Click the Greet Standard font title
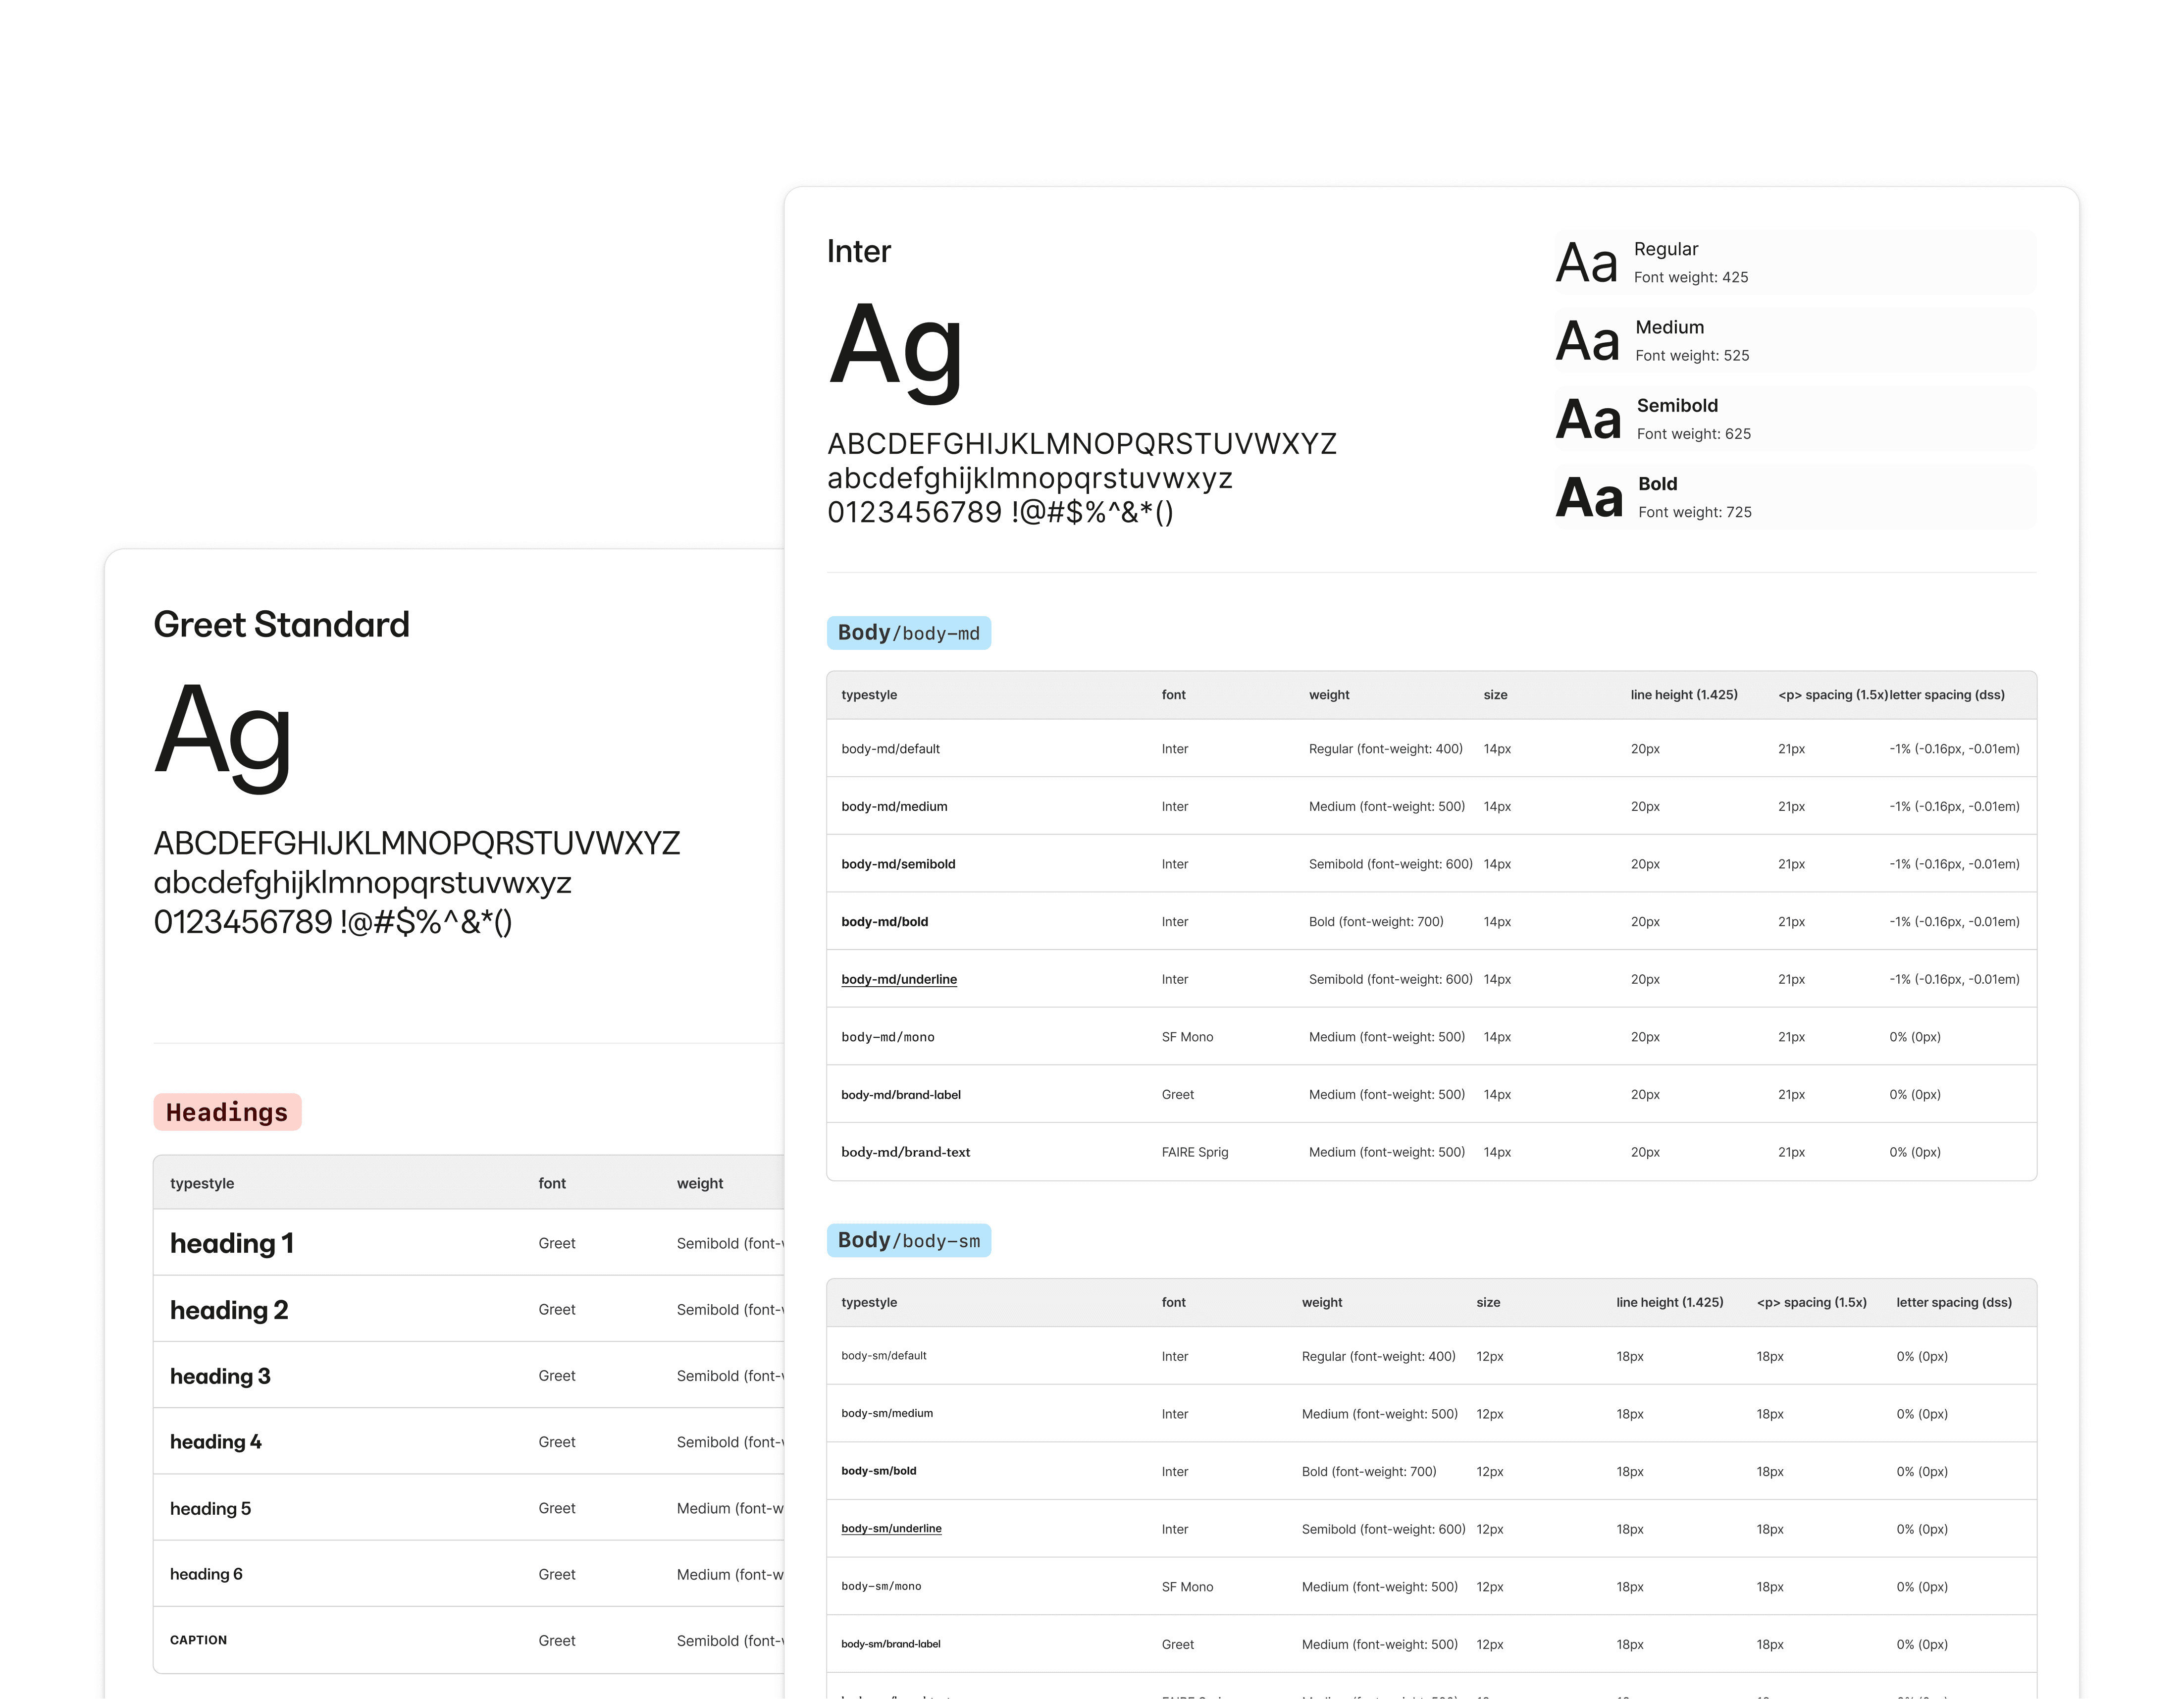This screenshot has width=2184, height=1699. [281, 624]
